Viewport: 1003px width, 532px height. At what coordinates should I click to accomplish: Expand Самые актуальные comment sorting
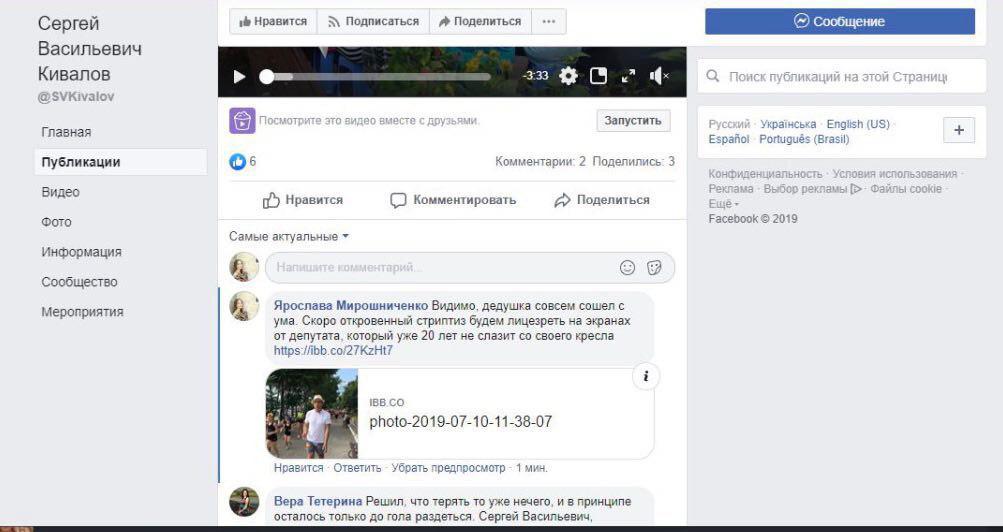pyautogui.click(x=289, y=237)
